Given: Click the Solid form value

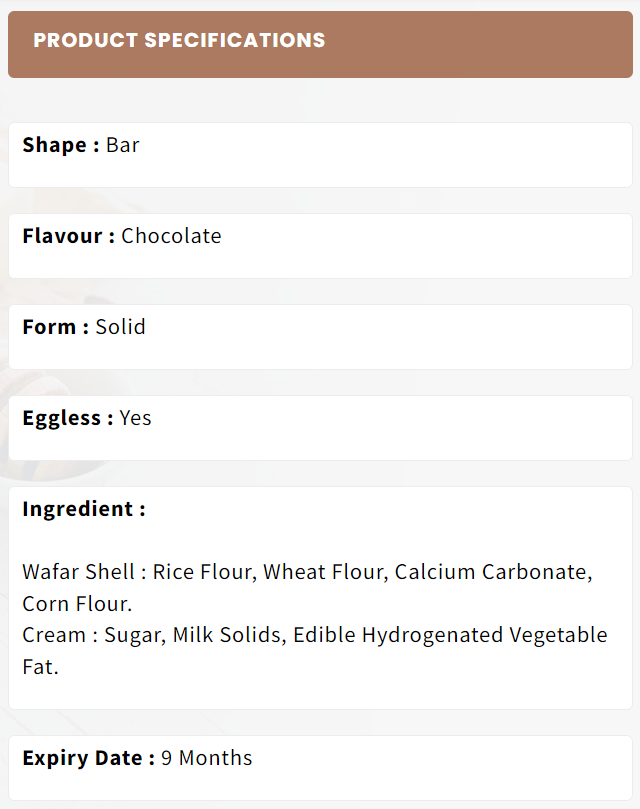Looking at the screenshot, I should point(121,327).
